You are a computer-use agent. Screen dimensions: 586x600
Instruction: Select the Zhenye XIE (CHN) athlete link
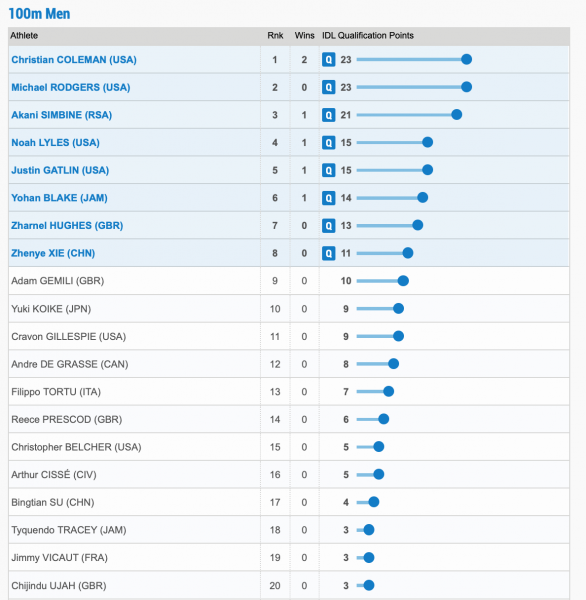click(53, 253)
